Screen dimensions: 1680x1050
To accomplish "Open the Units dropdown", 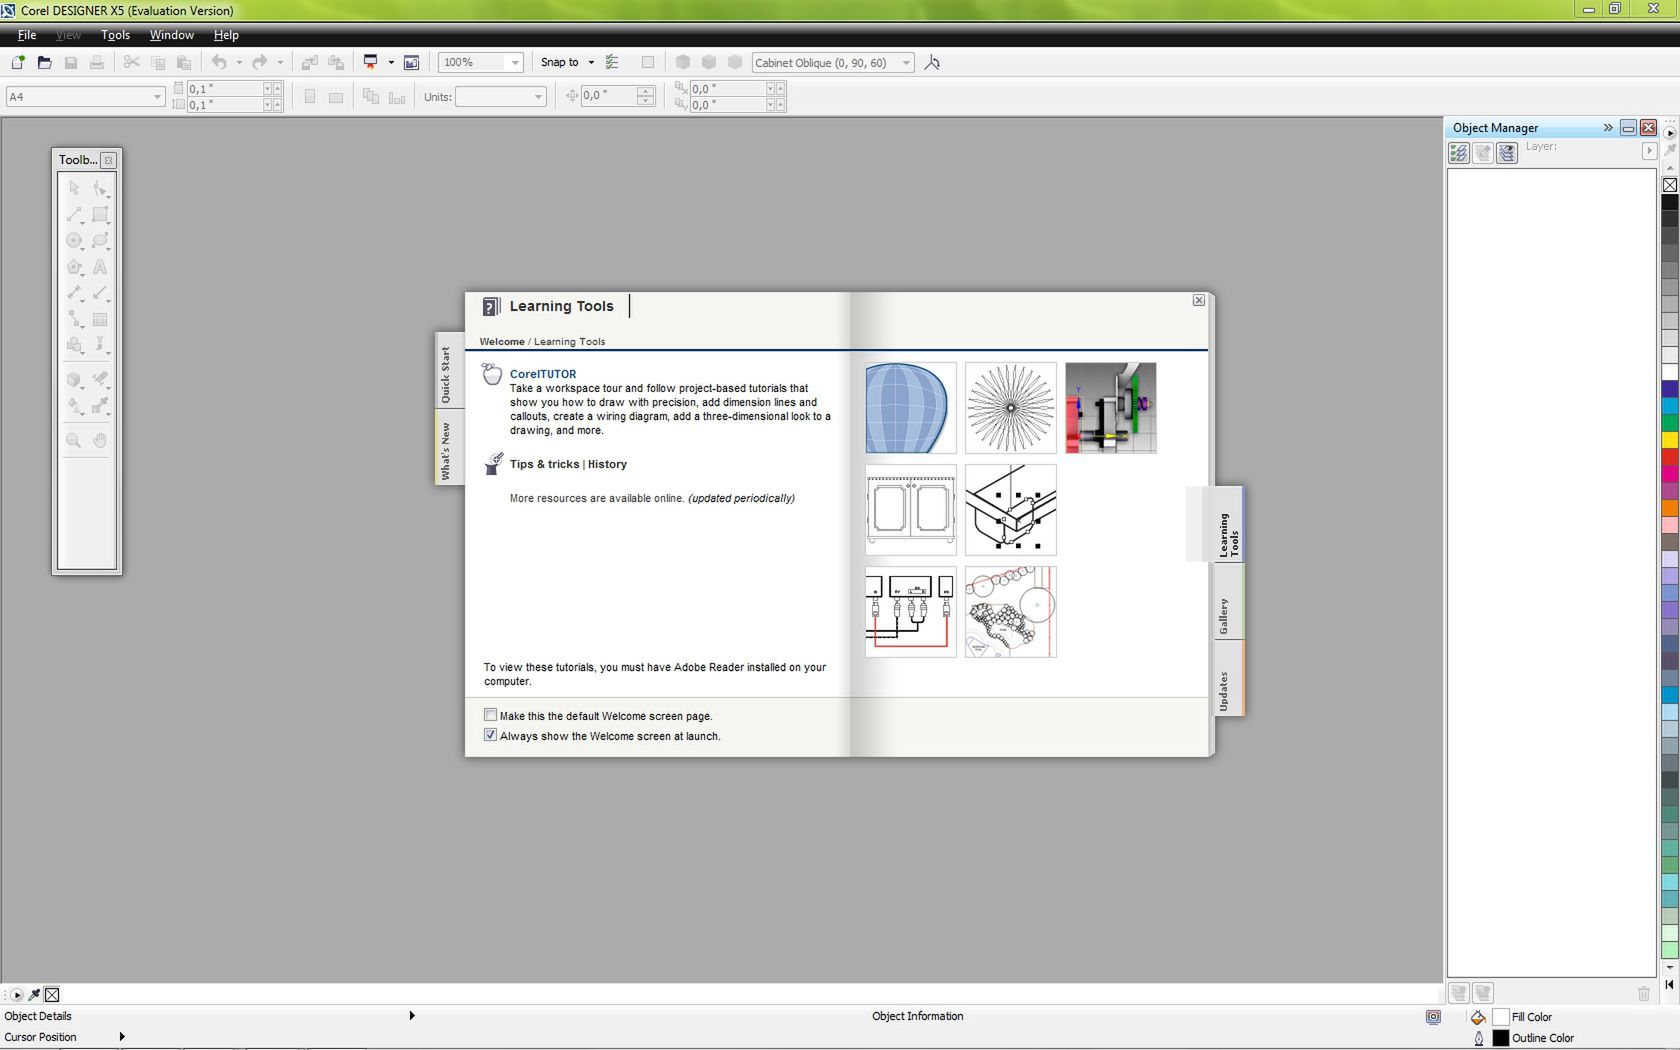I will pyautogui.click(x=538, y=97).
